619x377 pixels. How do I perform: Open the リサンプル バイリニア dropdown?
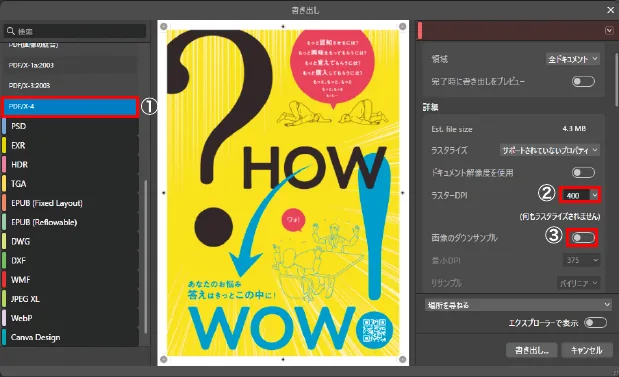coord(579,283)
